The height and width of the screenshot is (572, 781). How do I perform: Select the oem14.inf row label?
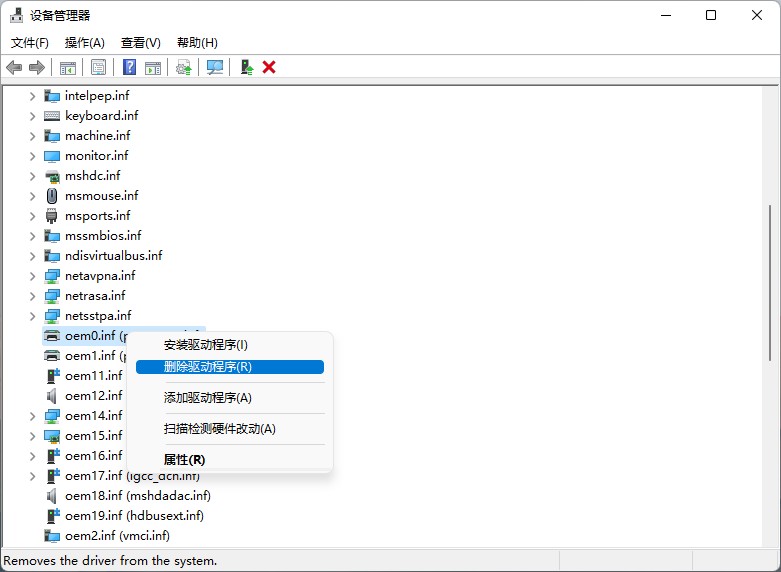click(x=94, y=416)
